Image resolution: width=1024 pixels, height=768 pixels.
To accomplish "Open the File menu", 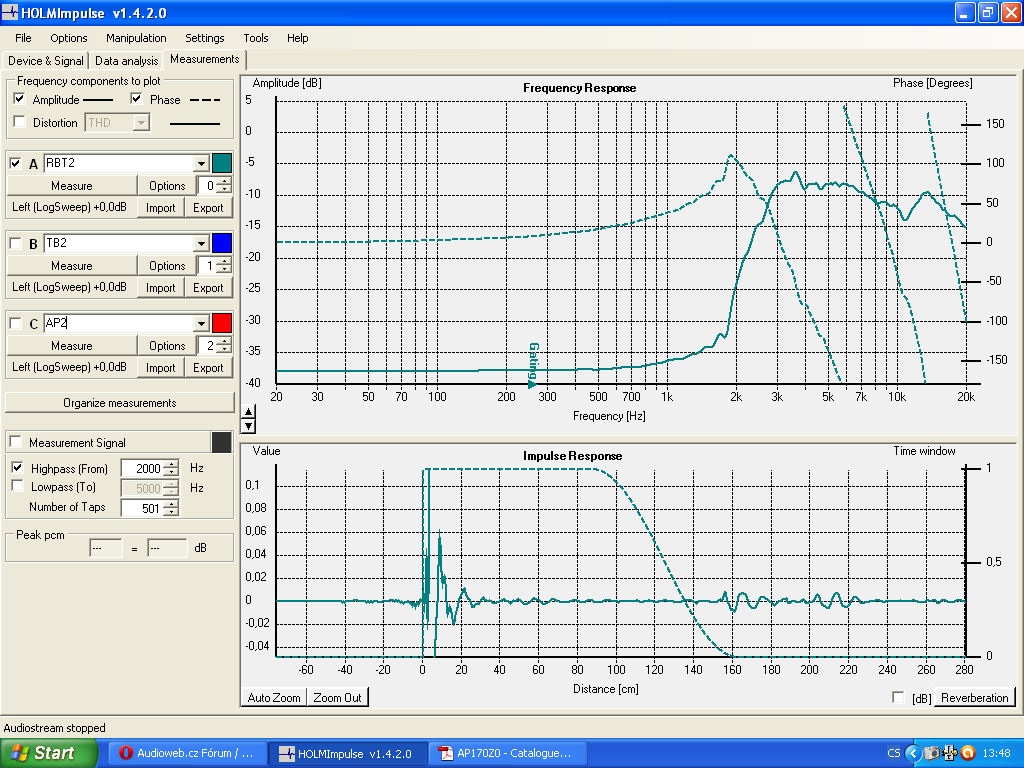I will pos(23,38).
